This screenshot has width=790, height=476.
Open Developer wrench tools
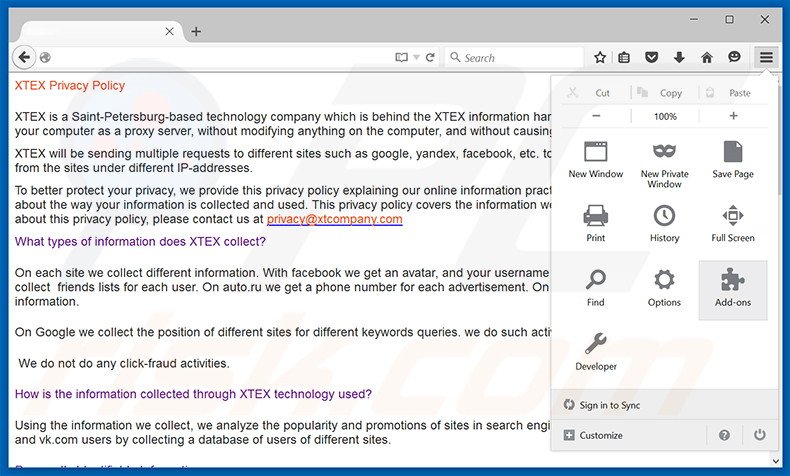[596, 352]
